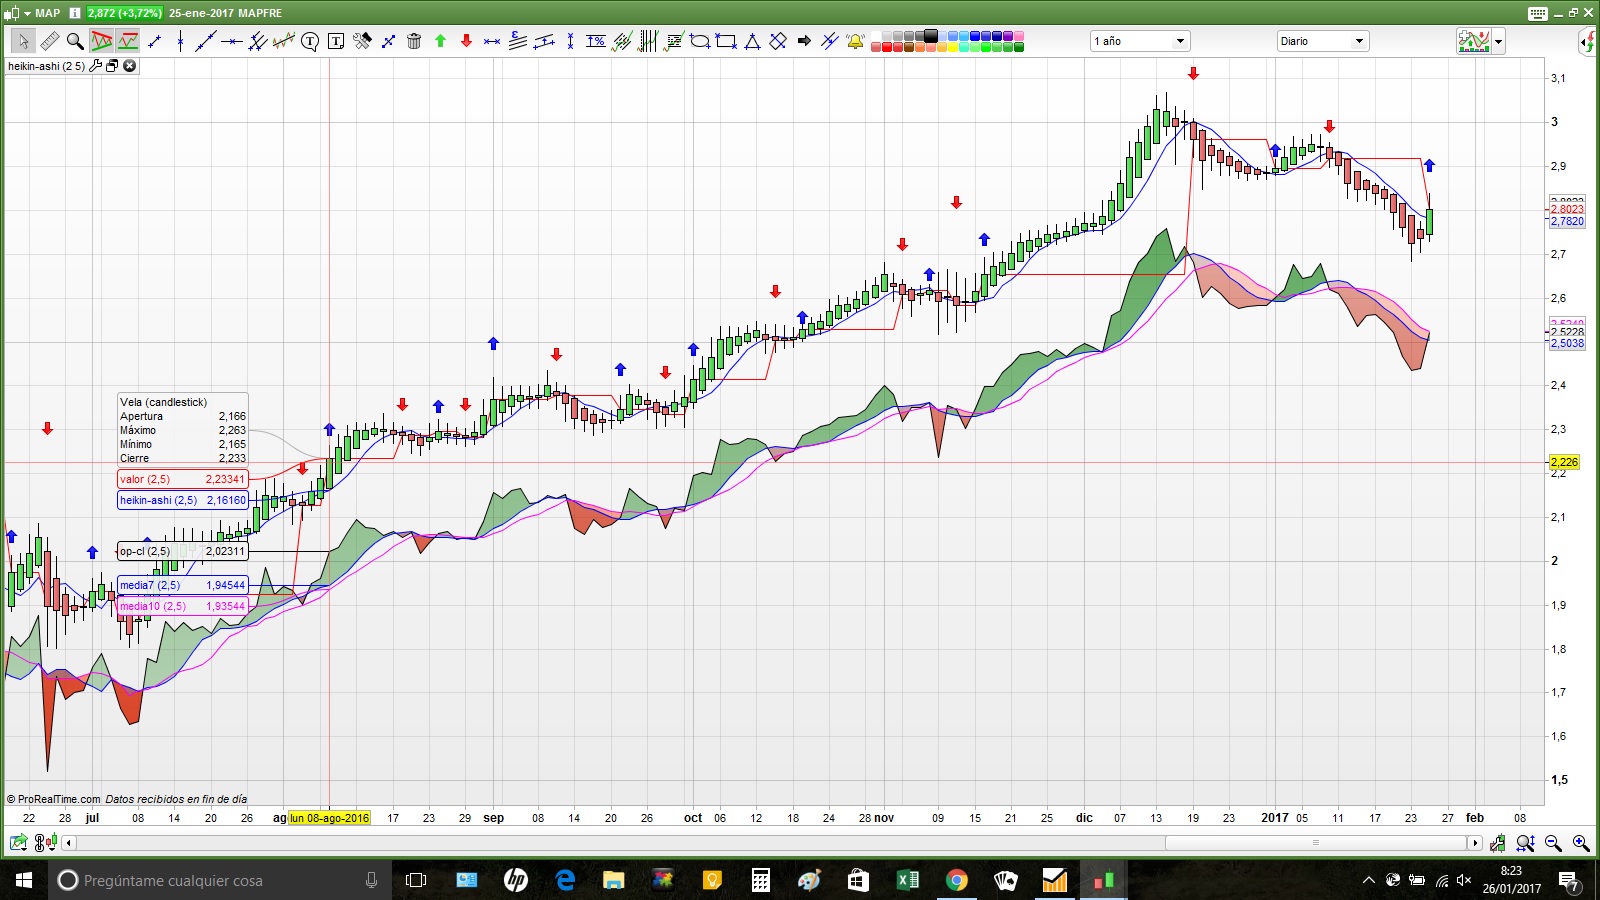Image resolution: width=1600 pixels, height=900 pixels.
Task: Open Excel from the taskbar
Action: [x=908, y=880]
